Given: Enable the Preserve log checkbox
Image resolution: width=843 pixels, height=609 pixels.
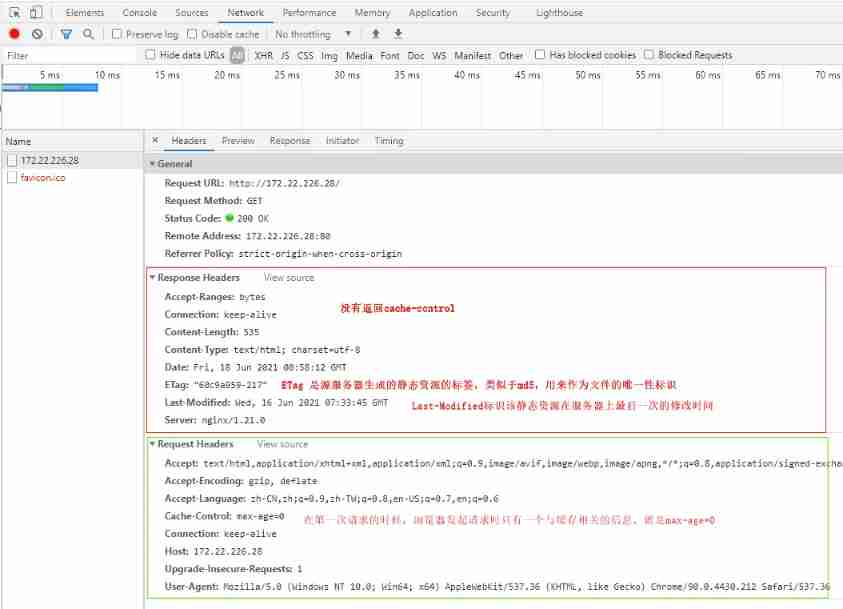Looking at the screenshot, I should pos(117,34).
